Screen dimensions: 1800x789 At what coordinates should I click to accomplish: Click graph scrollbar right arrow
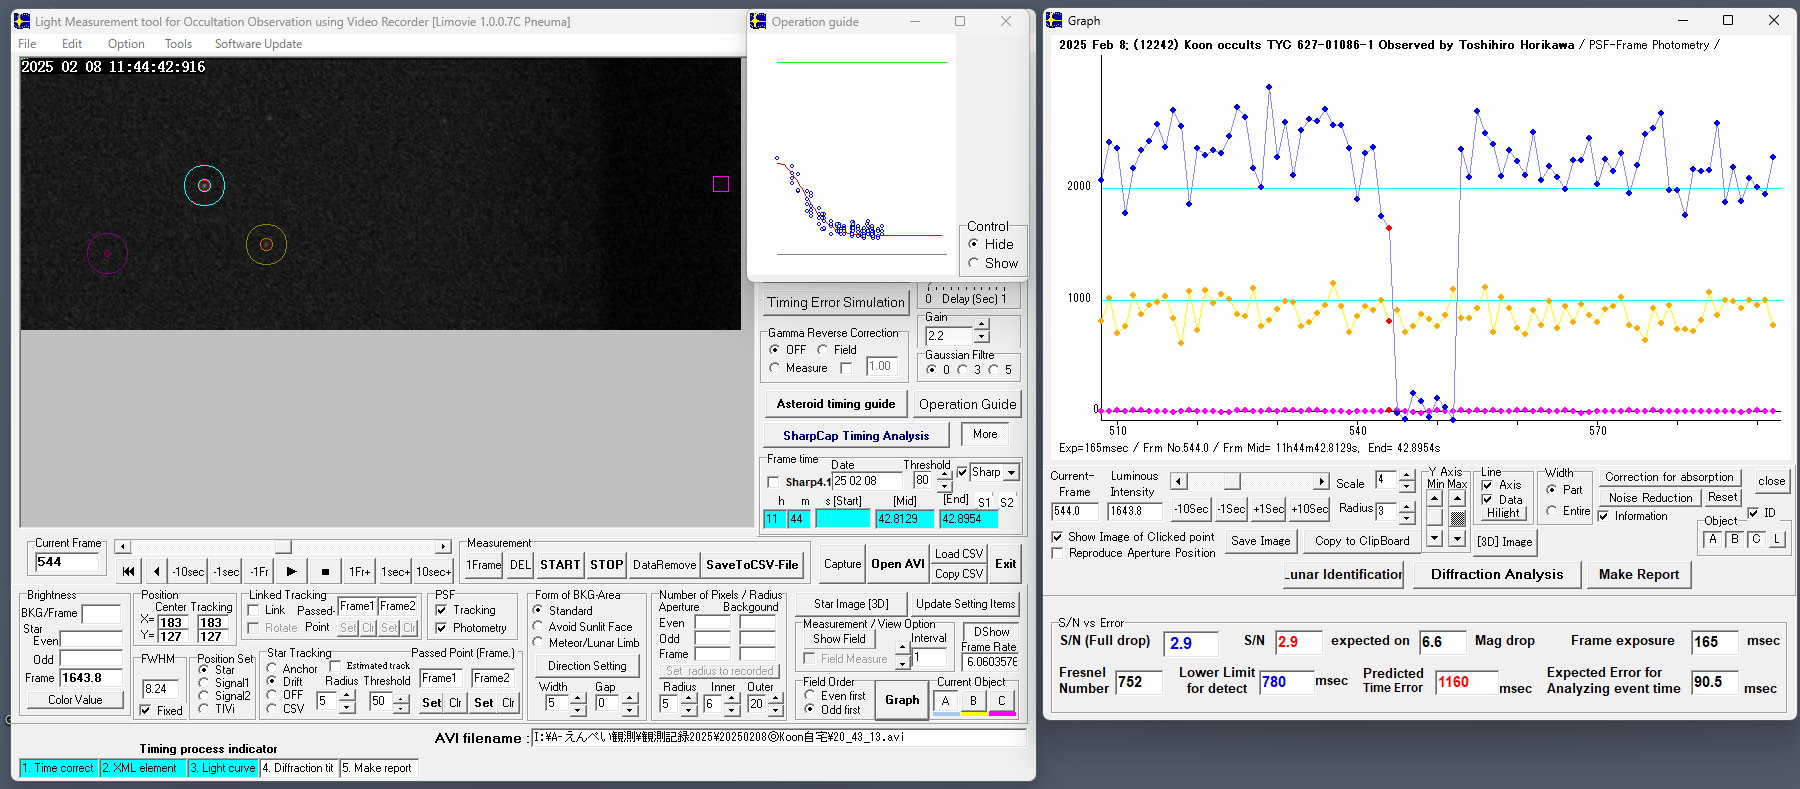[1321, 482]
